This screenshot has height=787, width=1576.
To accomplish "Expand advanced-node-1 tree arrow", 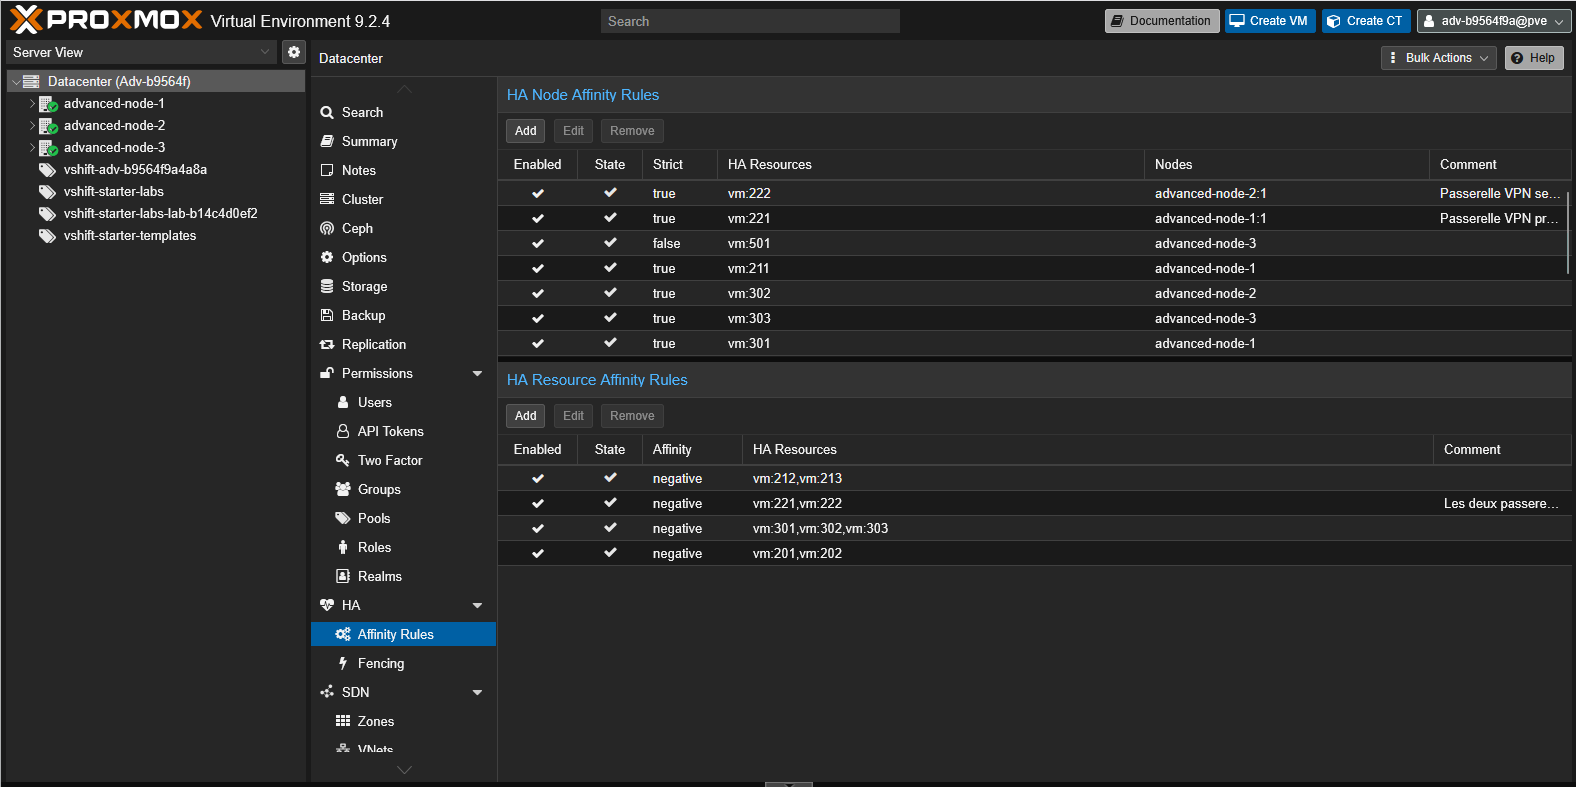I will tap(32, 104).
